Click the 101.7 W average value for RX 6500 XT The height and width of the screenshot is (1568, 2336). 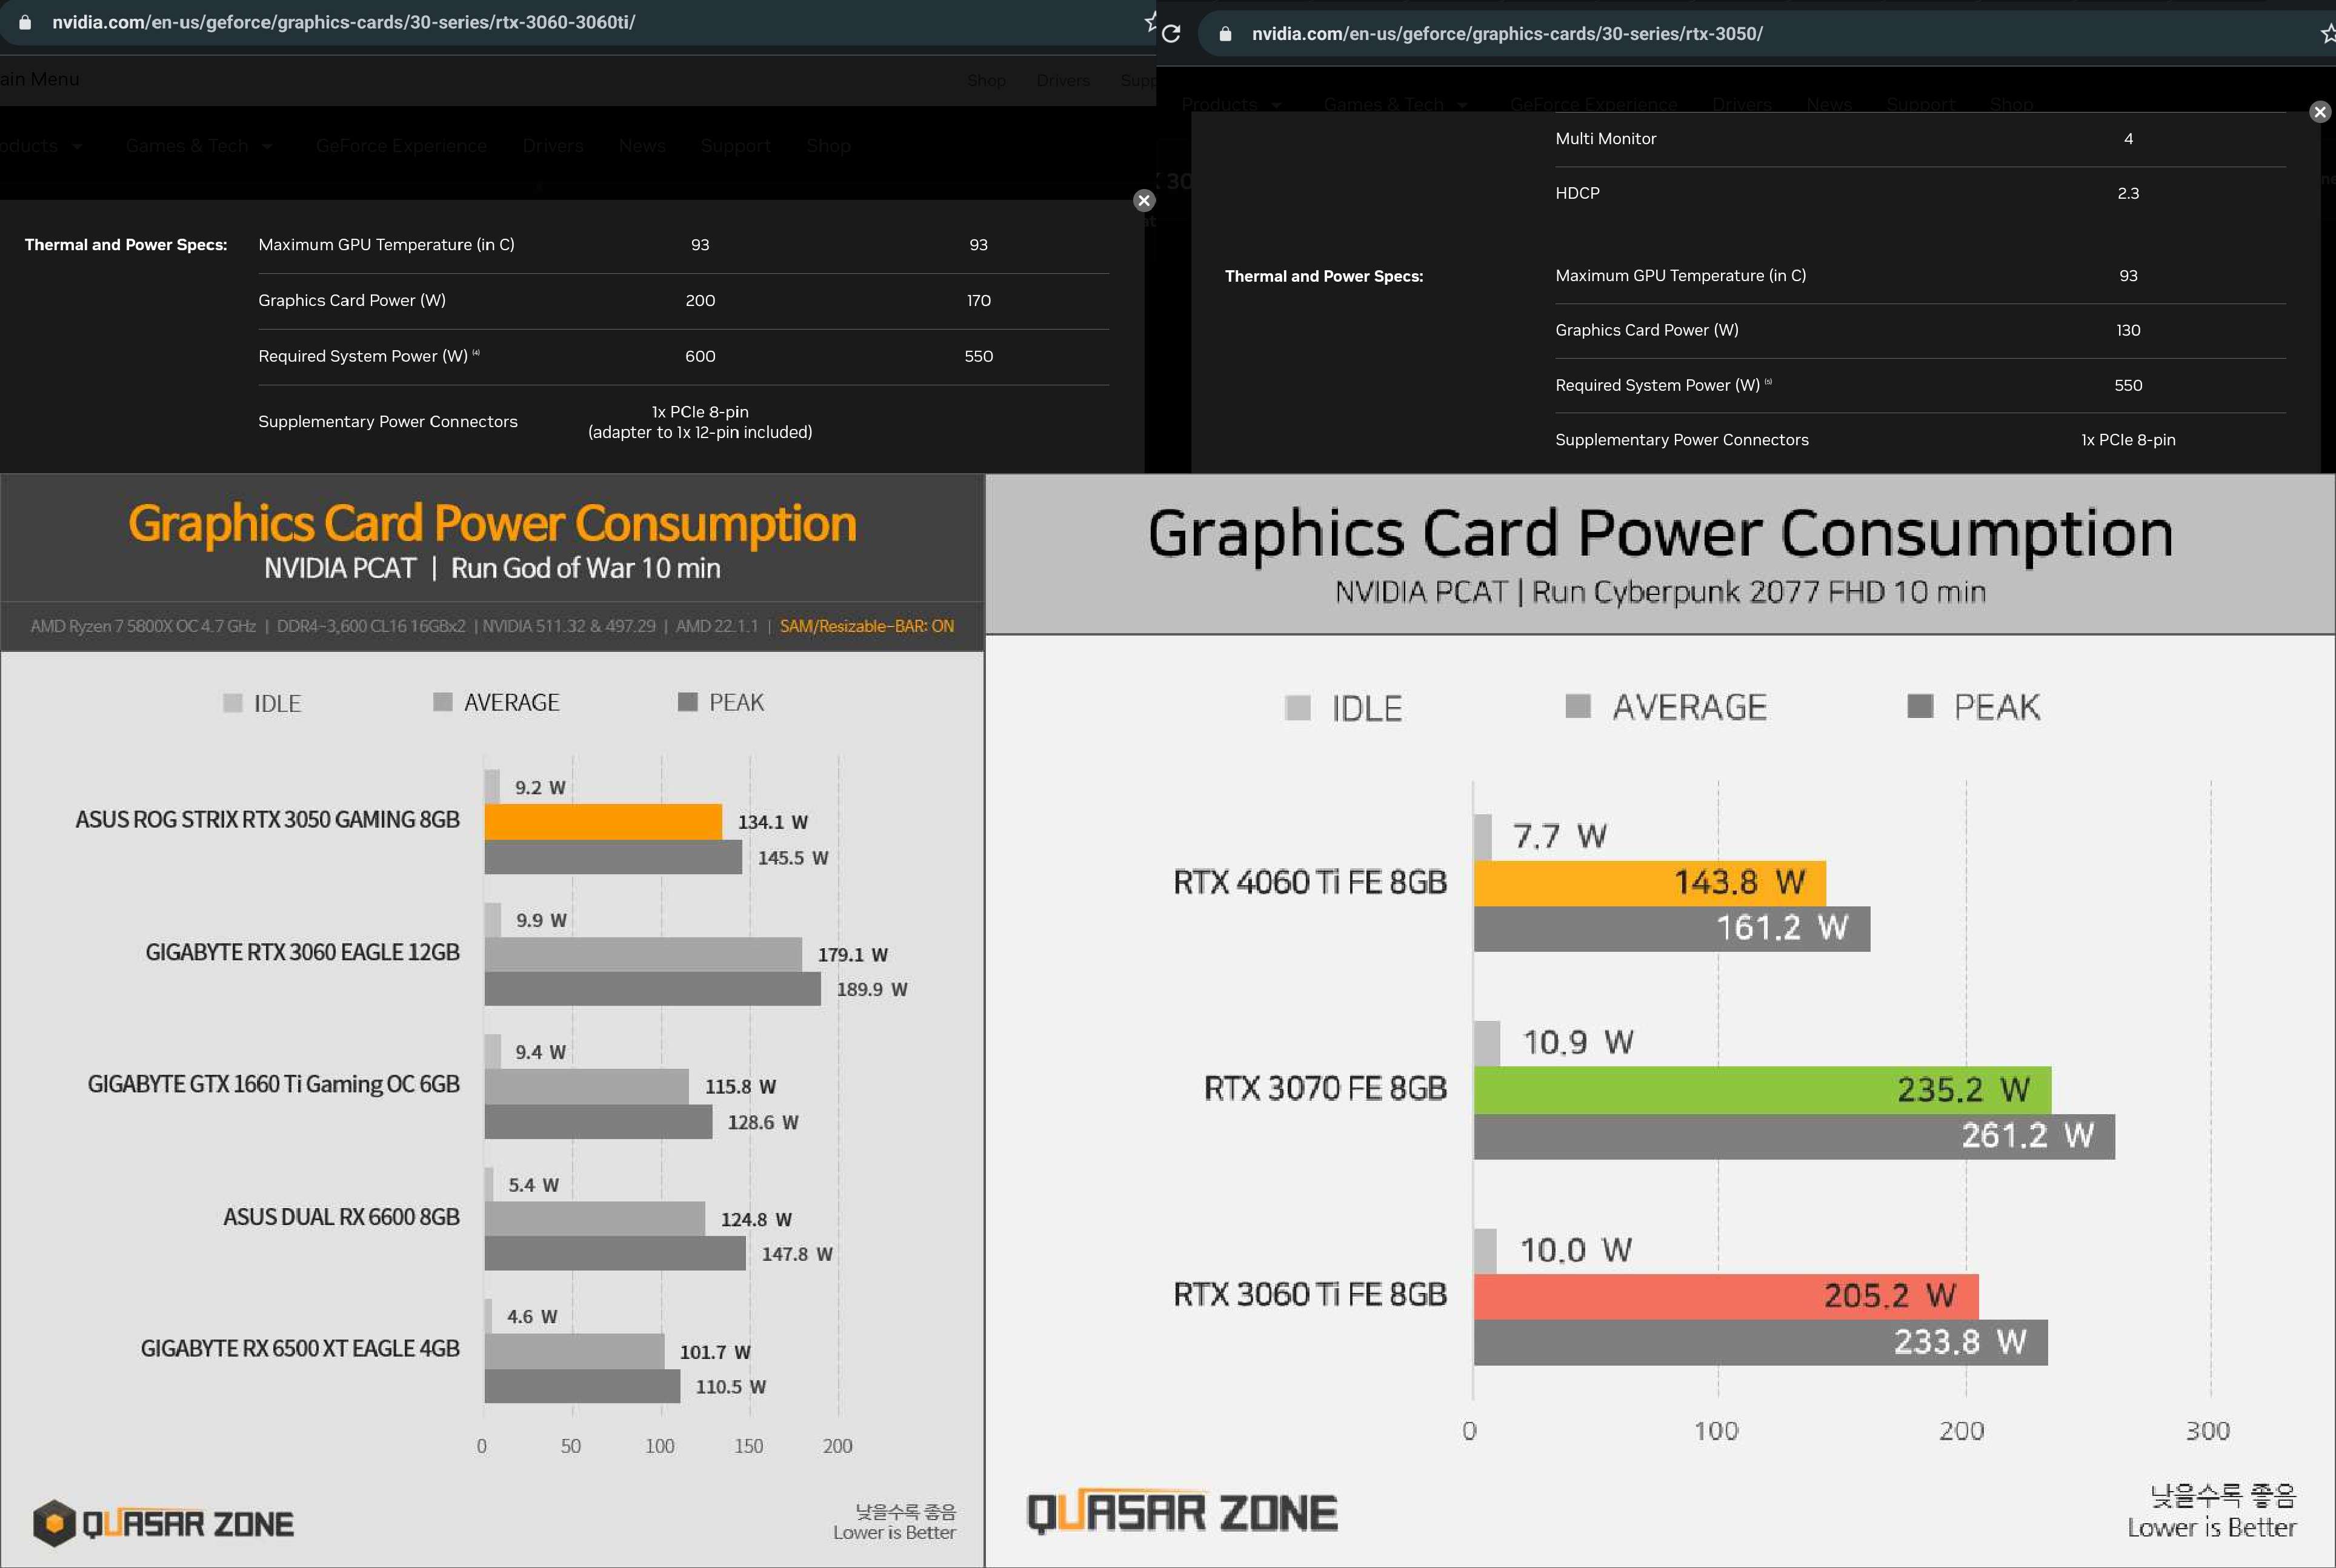(715, 1352)
